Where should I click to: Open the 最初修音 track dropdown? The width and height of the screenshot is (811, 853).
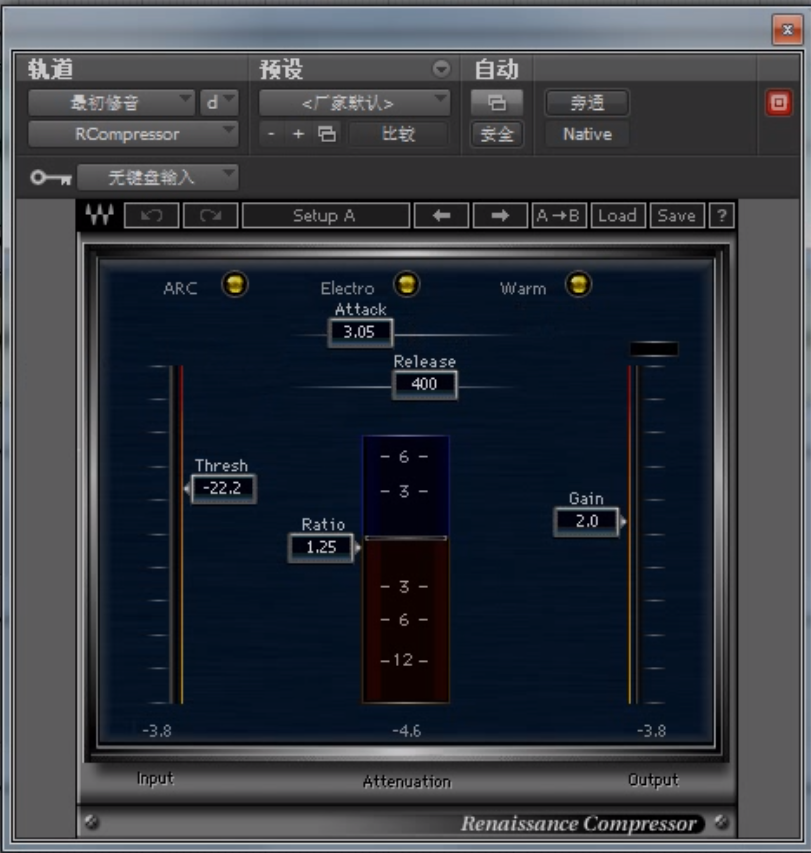click(111, 102)
